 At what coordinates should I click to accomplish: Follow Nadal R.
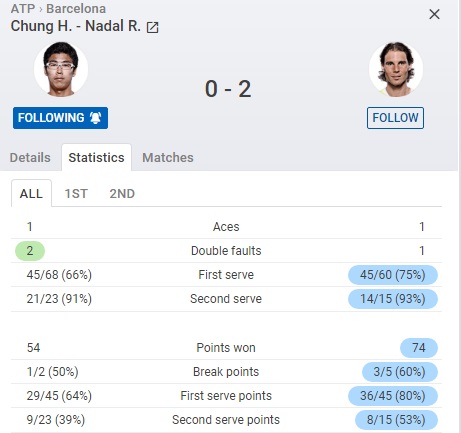[x=395, y=118]
